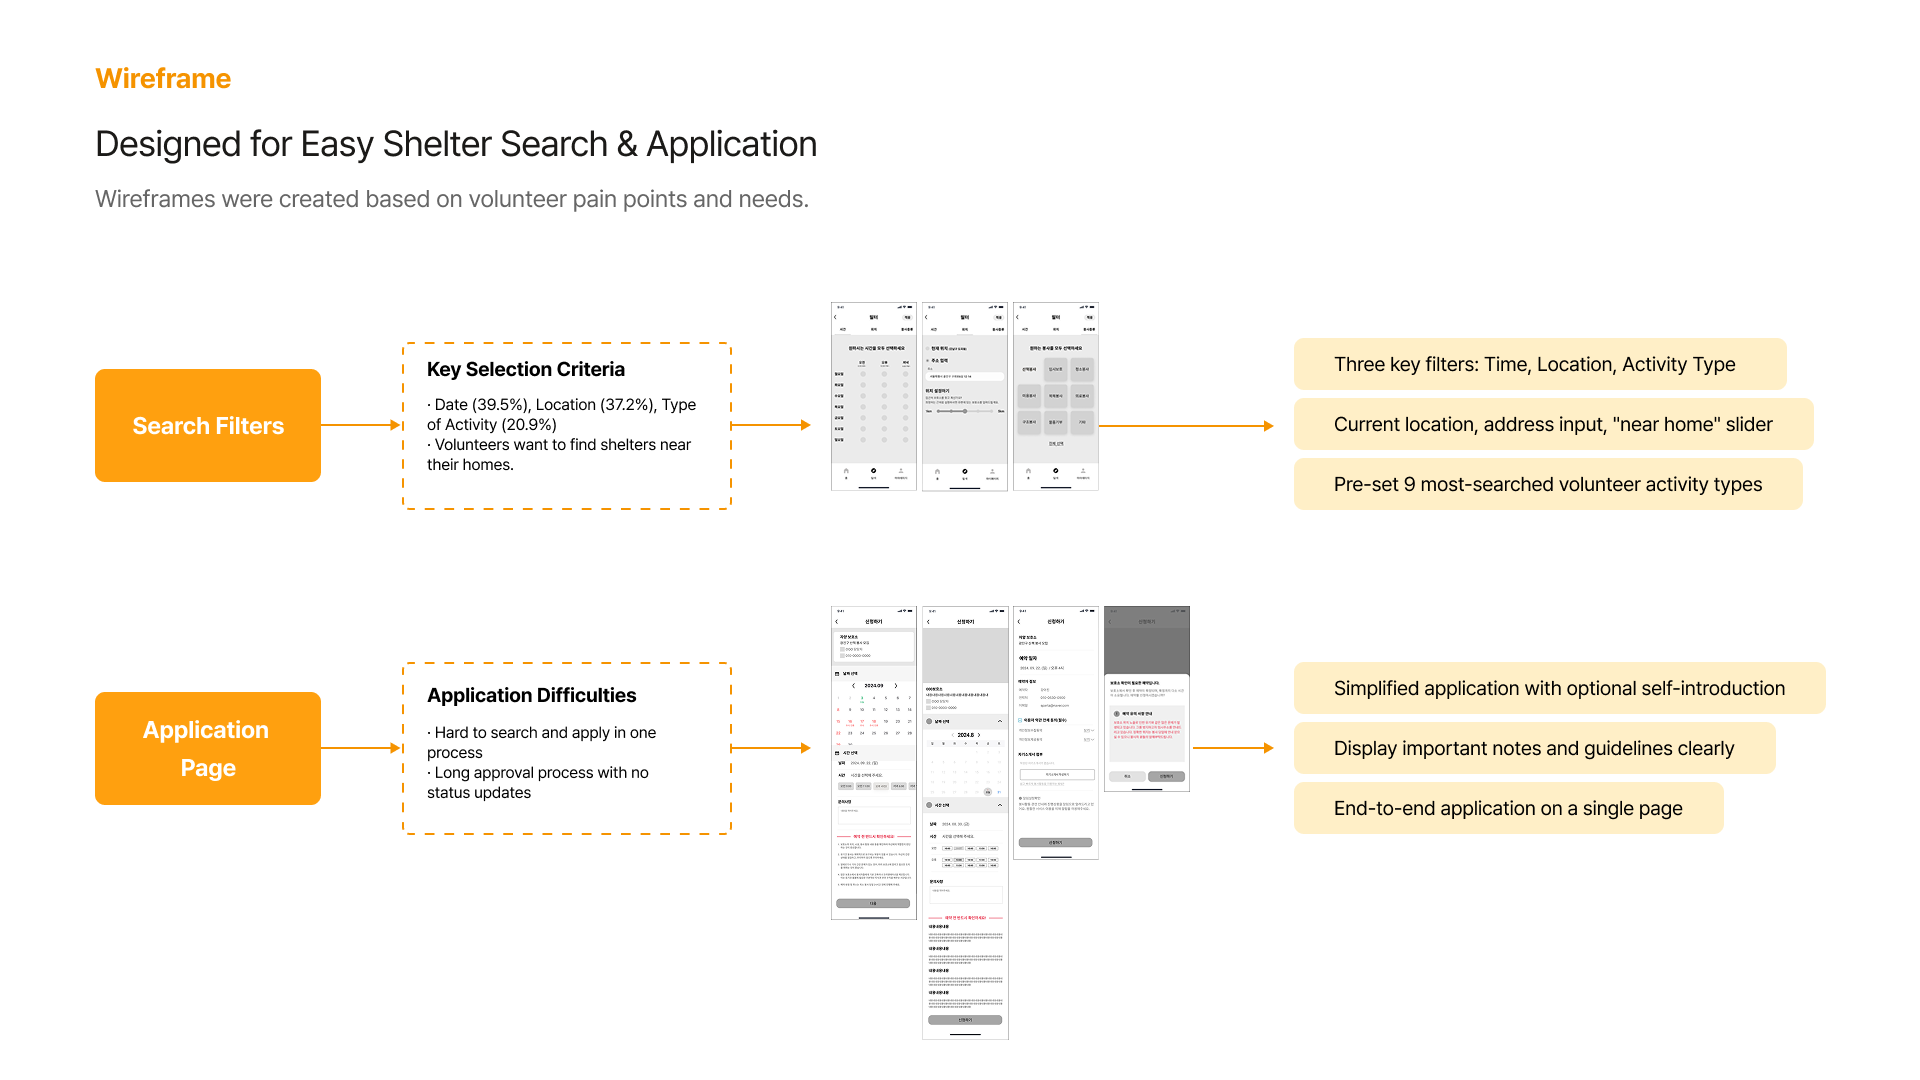Open first consent dropdown in confirmation wireframe
Screen dimensions: 1920x1080
(x=1089, y=731)
